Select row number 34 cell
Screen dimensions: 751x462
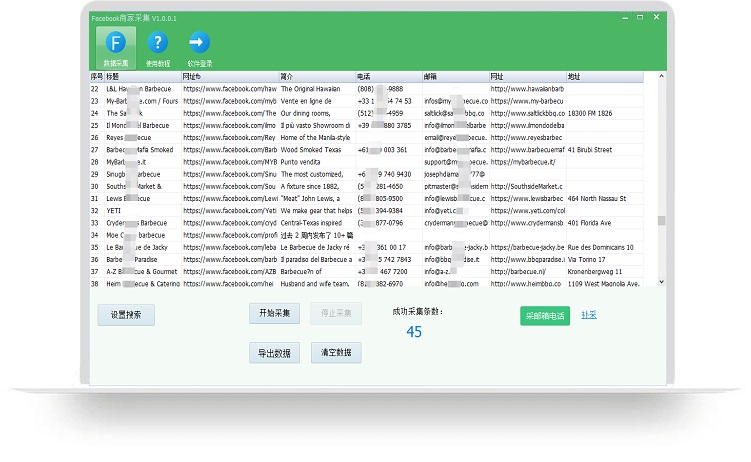(x=97, y=235)
